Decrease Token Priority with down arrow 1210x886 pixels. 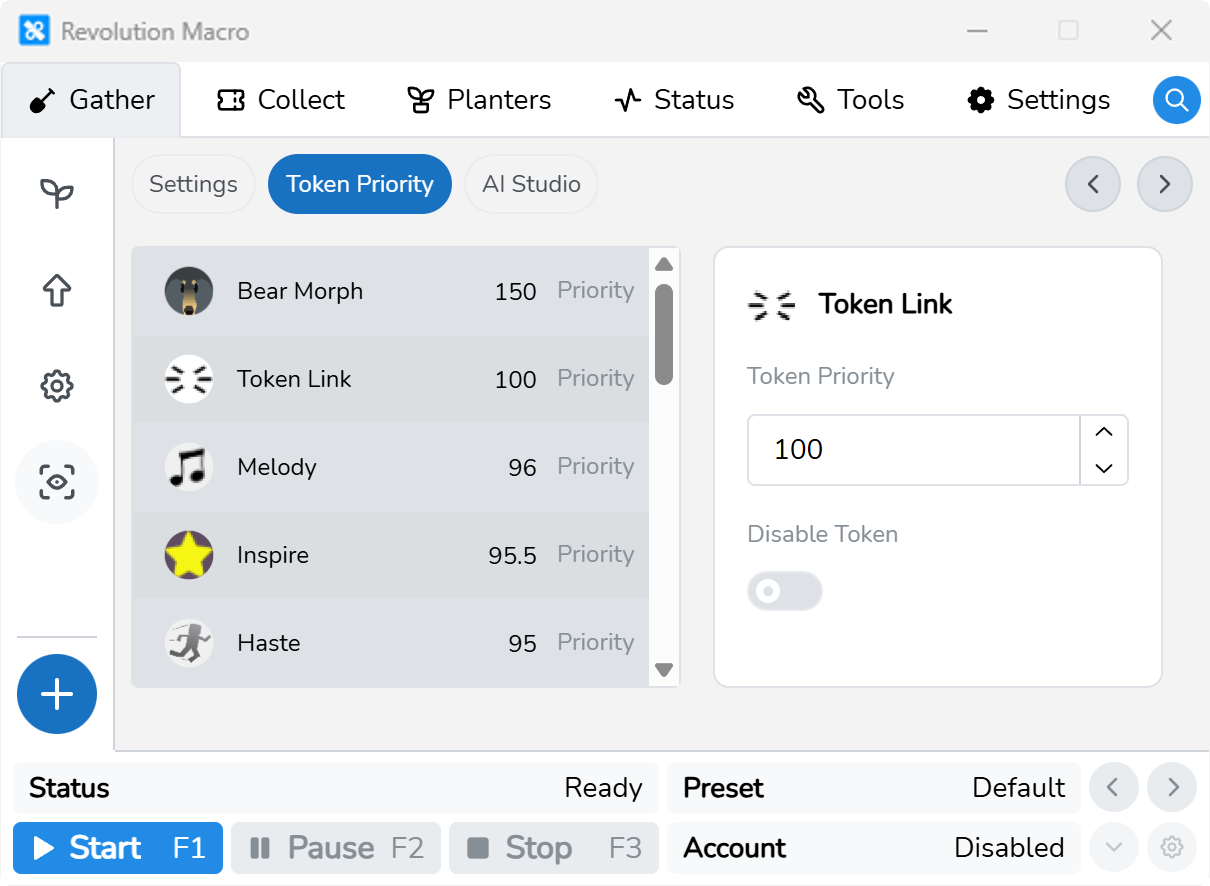(x=1104, y=468)
